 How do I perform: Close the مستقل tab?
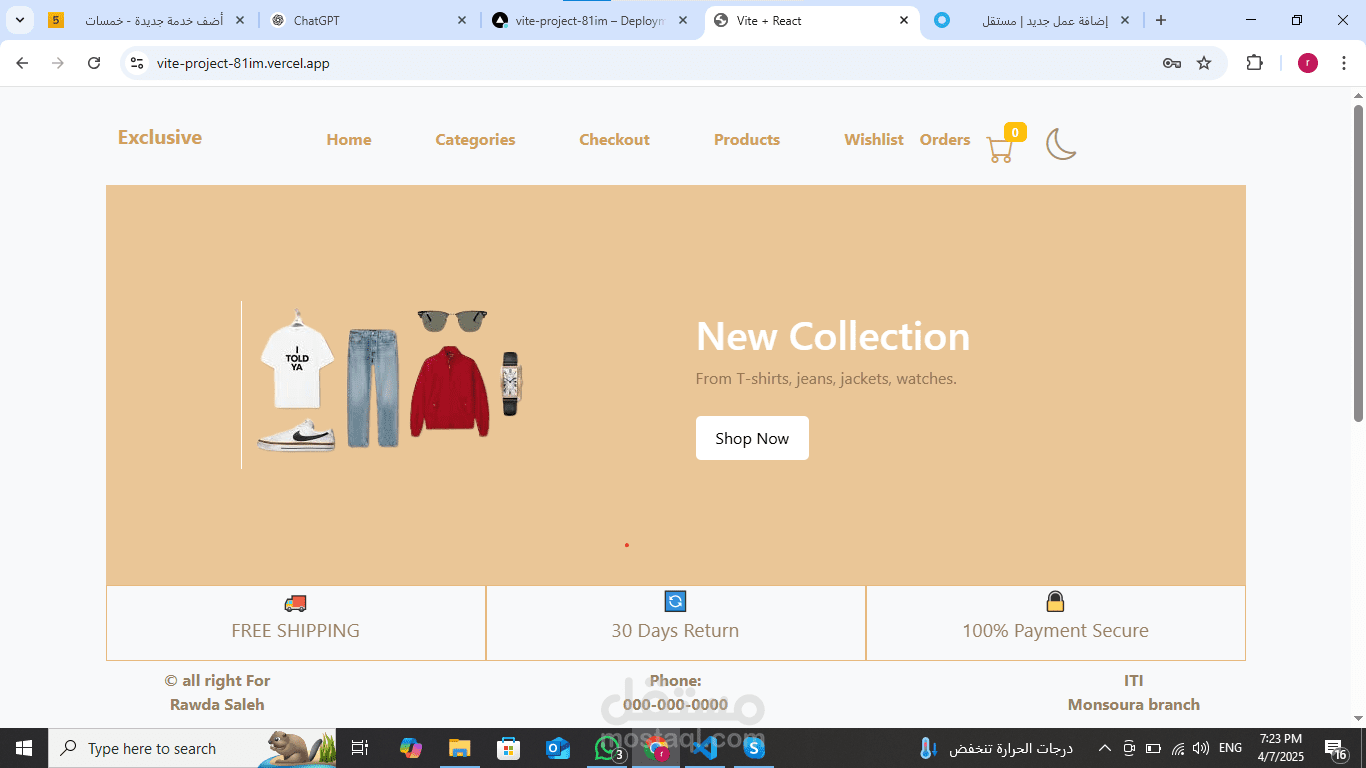(1124, 20)
